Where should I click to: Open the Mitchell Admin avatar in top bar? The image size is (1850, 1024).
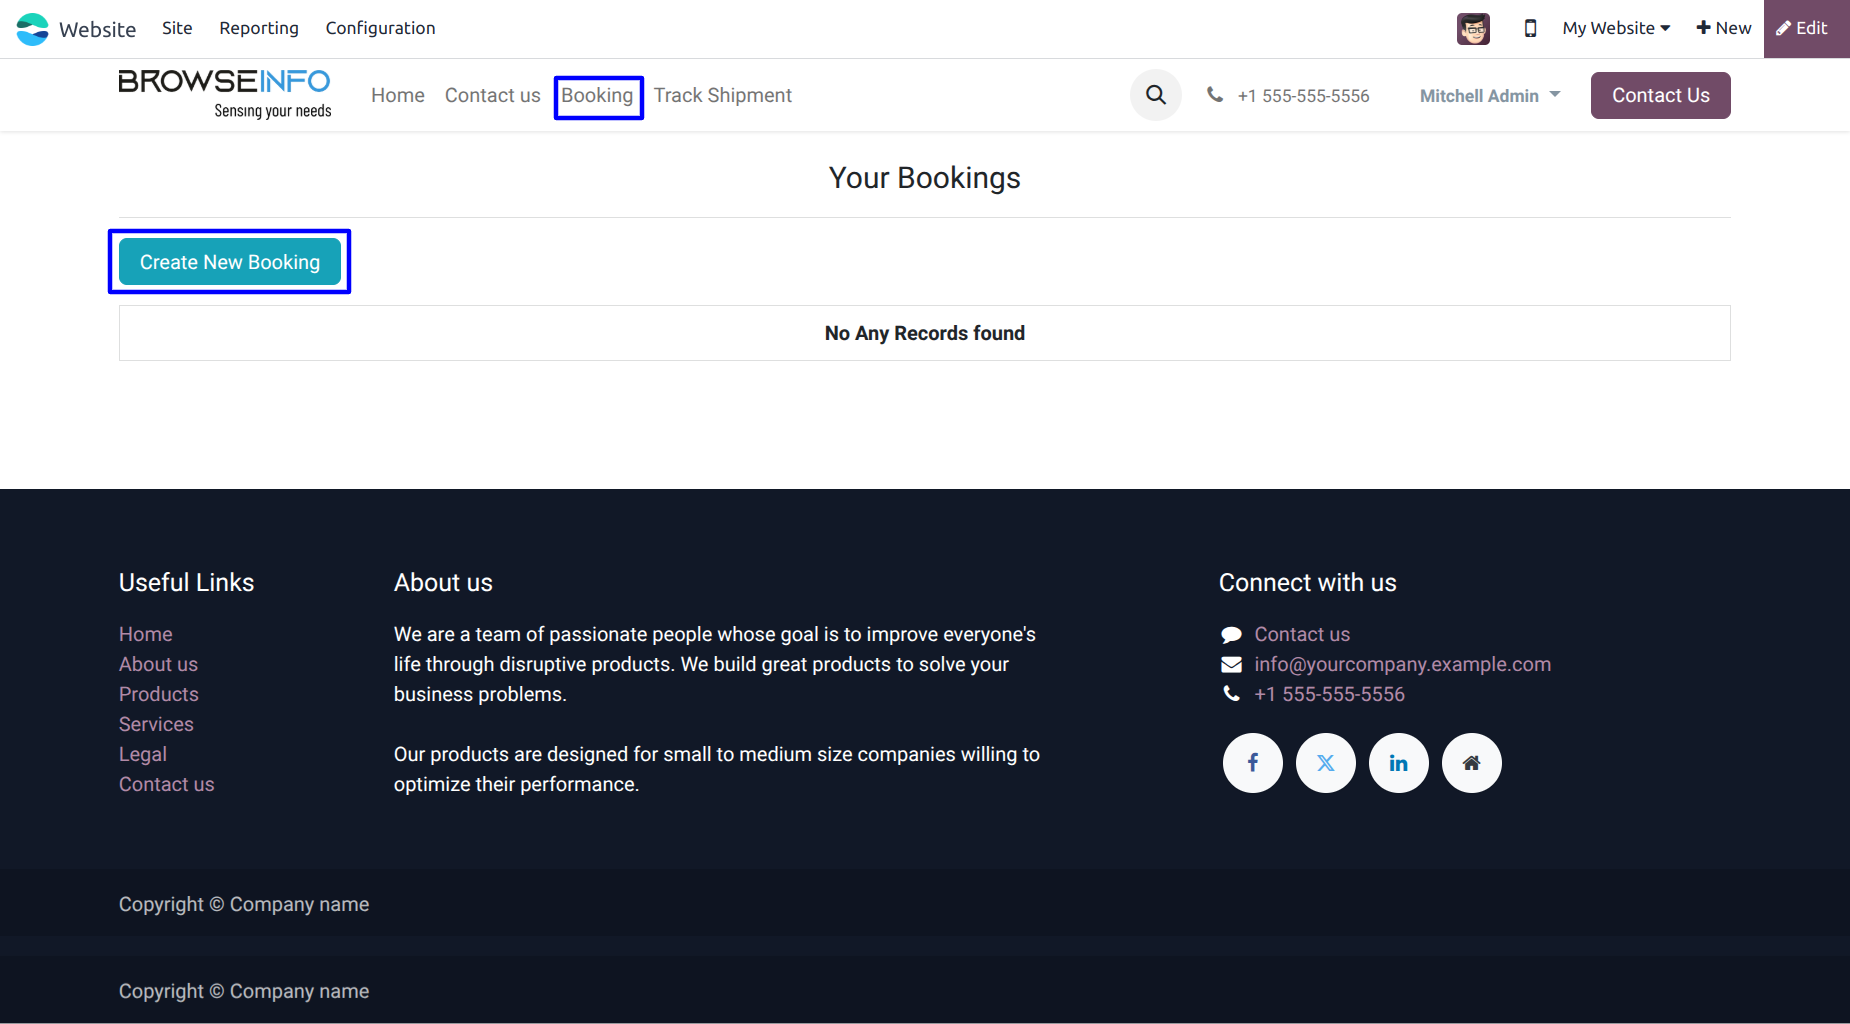1473,29
